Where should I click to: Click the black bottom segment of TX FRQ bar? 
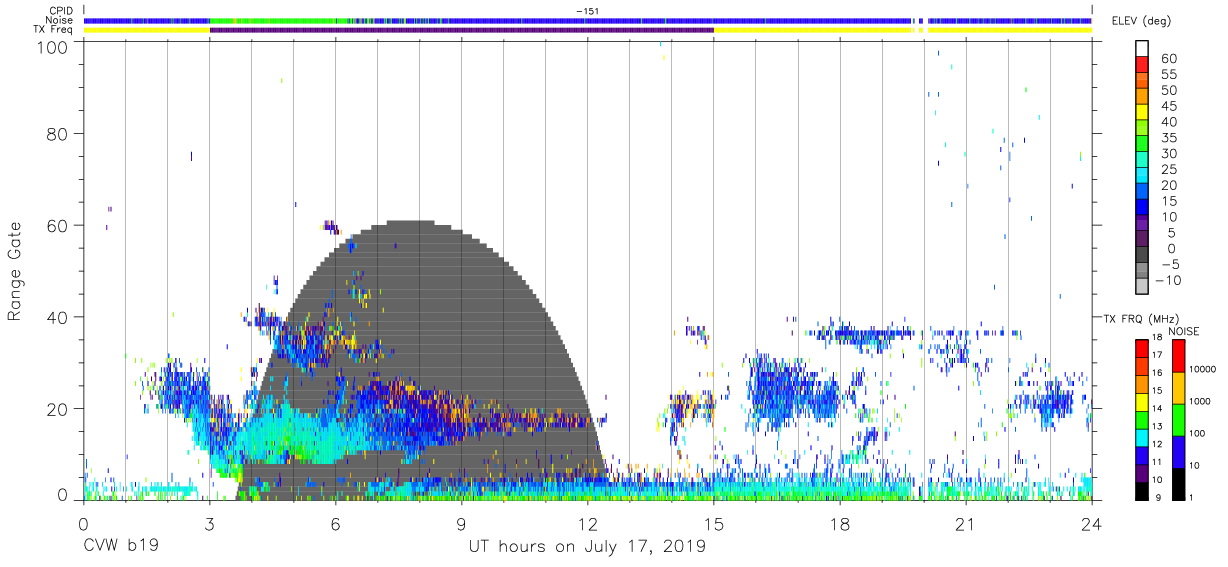1142,491
